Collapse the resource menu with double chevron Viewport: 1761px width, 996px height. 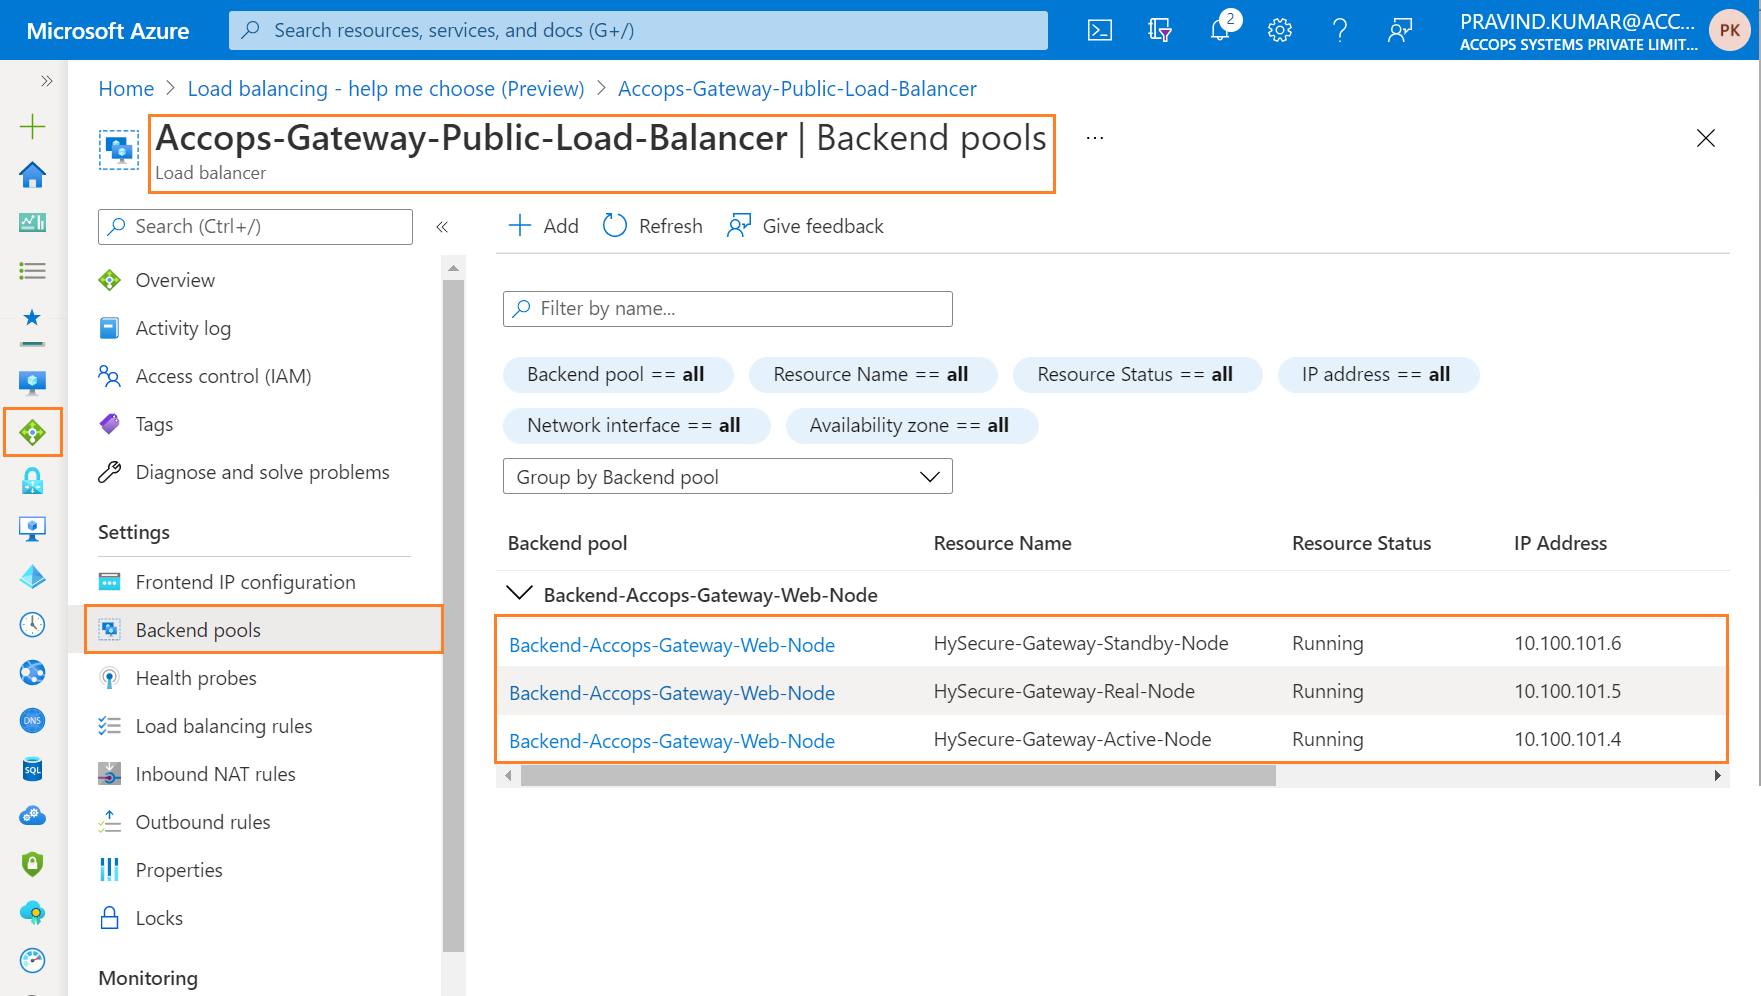point(442,227)
